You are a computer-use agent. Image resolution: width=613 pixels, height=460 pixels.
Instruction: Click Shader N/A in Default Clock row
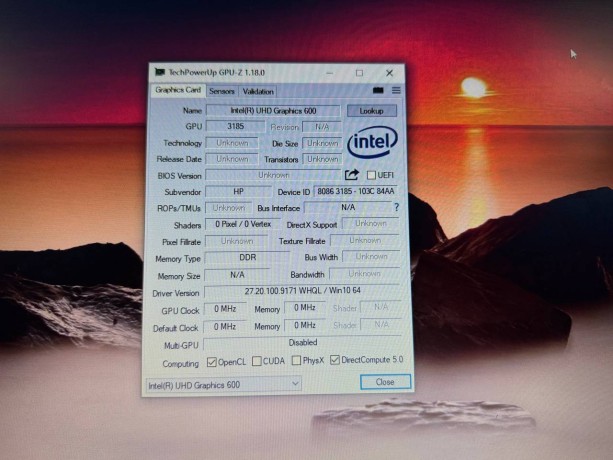click(x=381, y=324)
